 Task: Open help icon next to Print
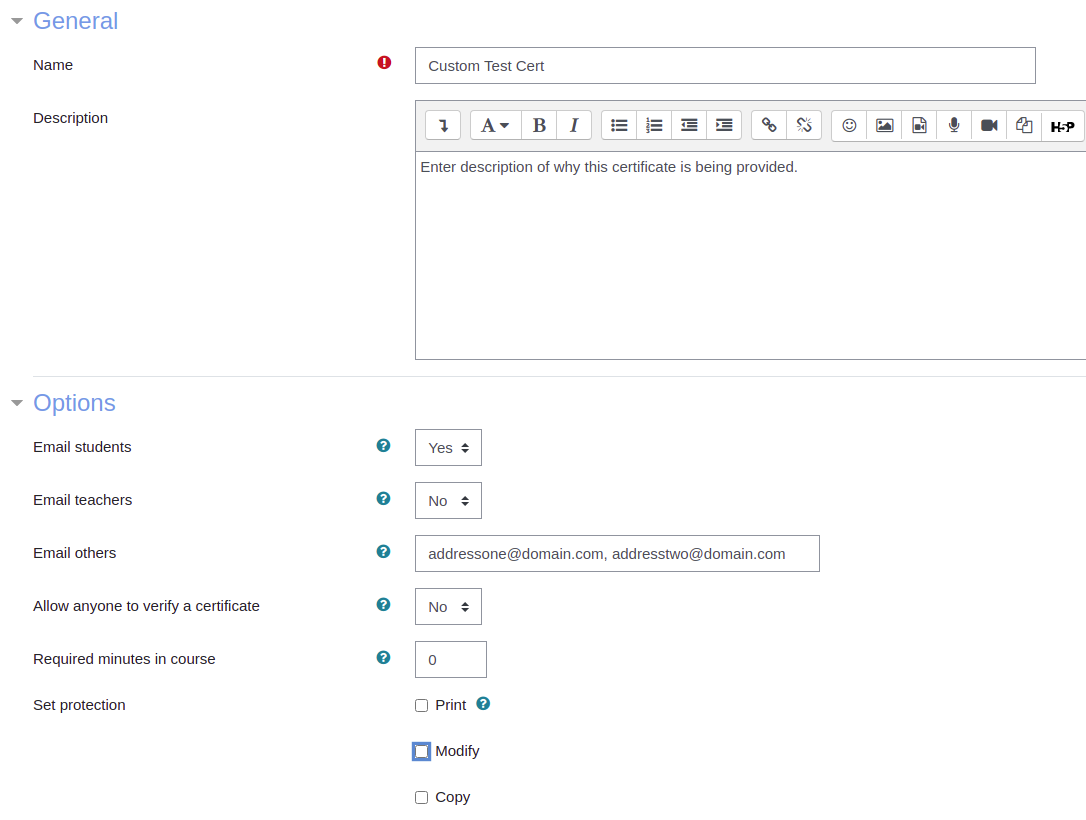click(483, 704)
